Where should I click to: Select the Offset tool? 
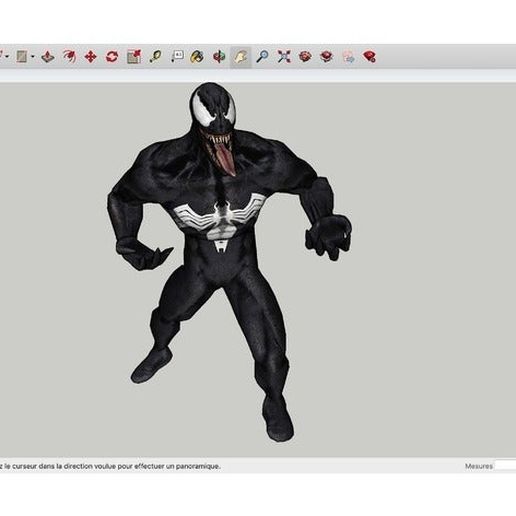(x=70, y=57)
